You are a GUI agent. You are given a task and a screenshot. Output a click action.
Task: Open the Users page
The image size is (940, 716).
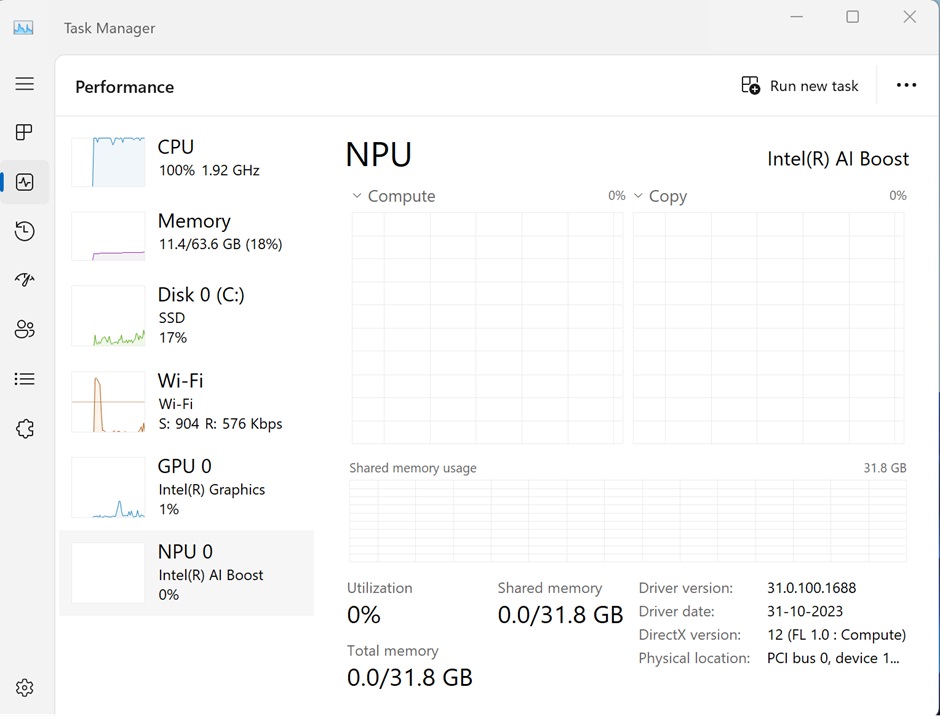[25, 329]
